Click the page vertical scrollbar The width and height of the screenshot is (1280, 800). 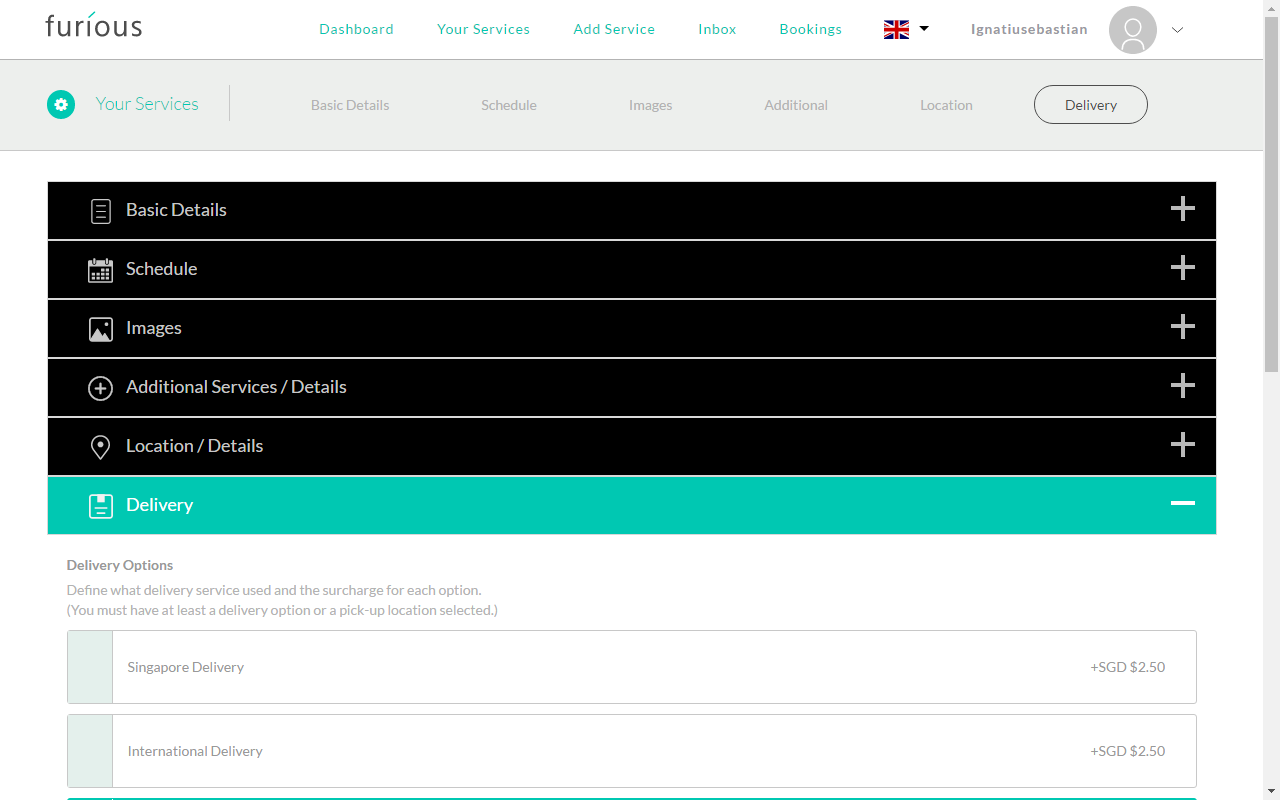(x=1272, y=192)
